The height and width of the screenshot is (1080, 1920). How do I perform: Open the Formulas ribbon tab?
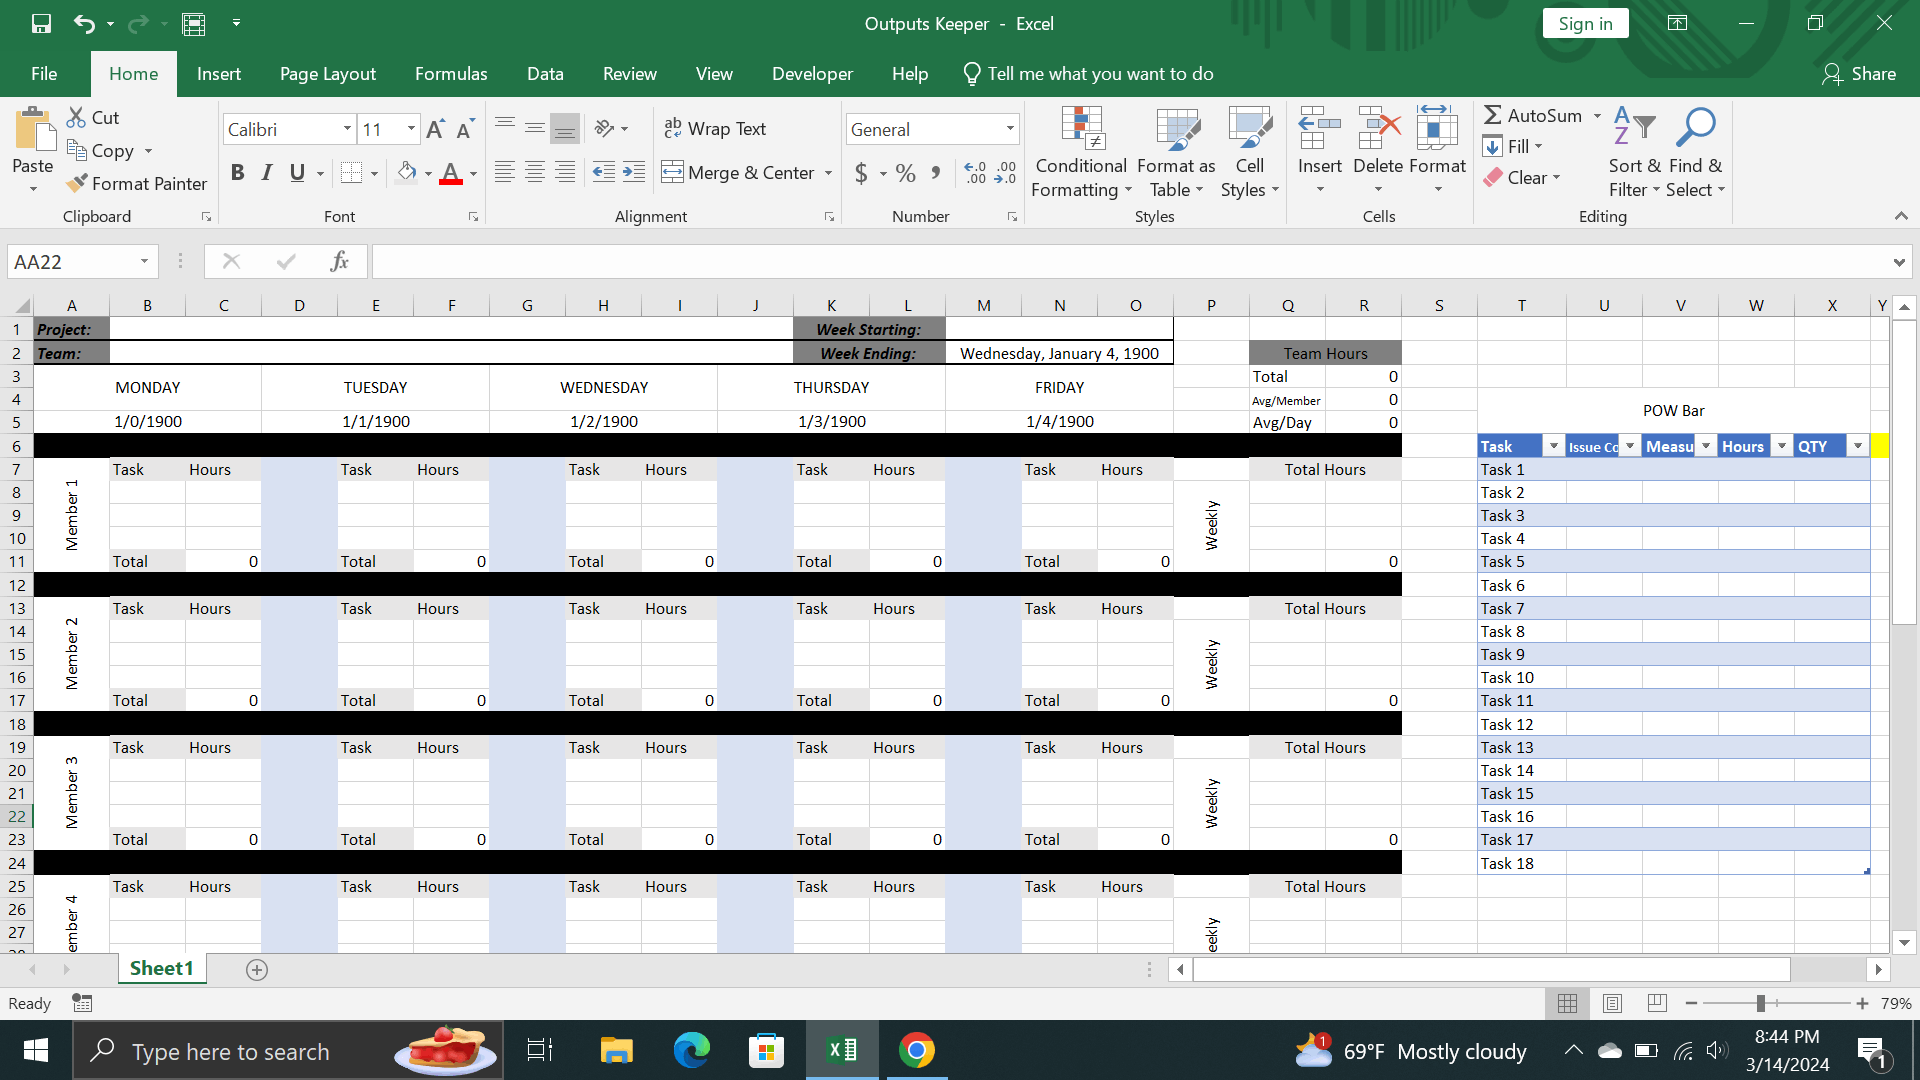pyautogui.click(x=451, y=74)
